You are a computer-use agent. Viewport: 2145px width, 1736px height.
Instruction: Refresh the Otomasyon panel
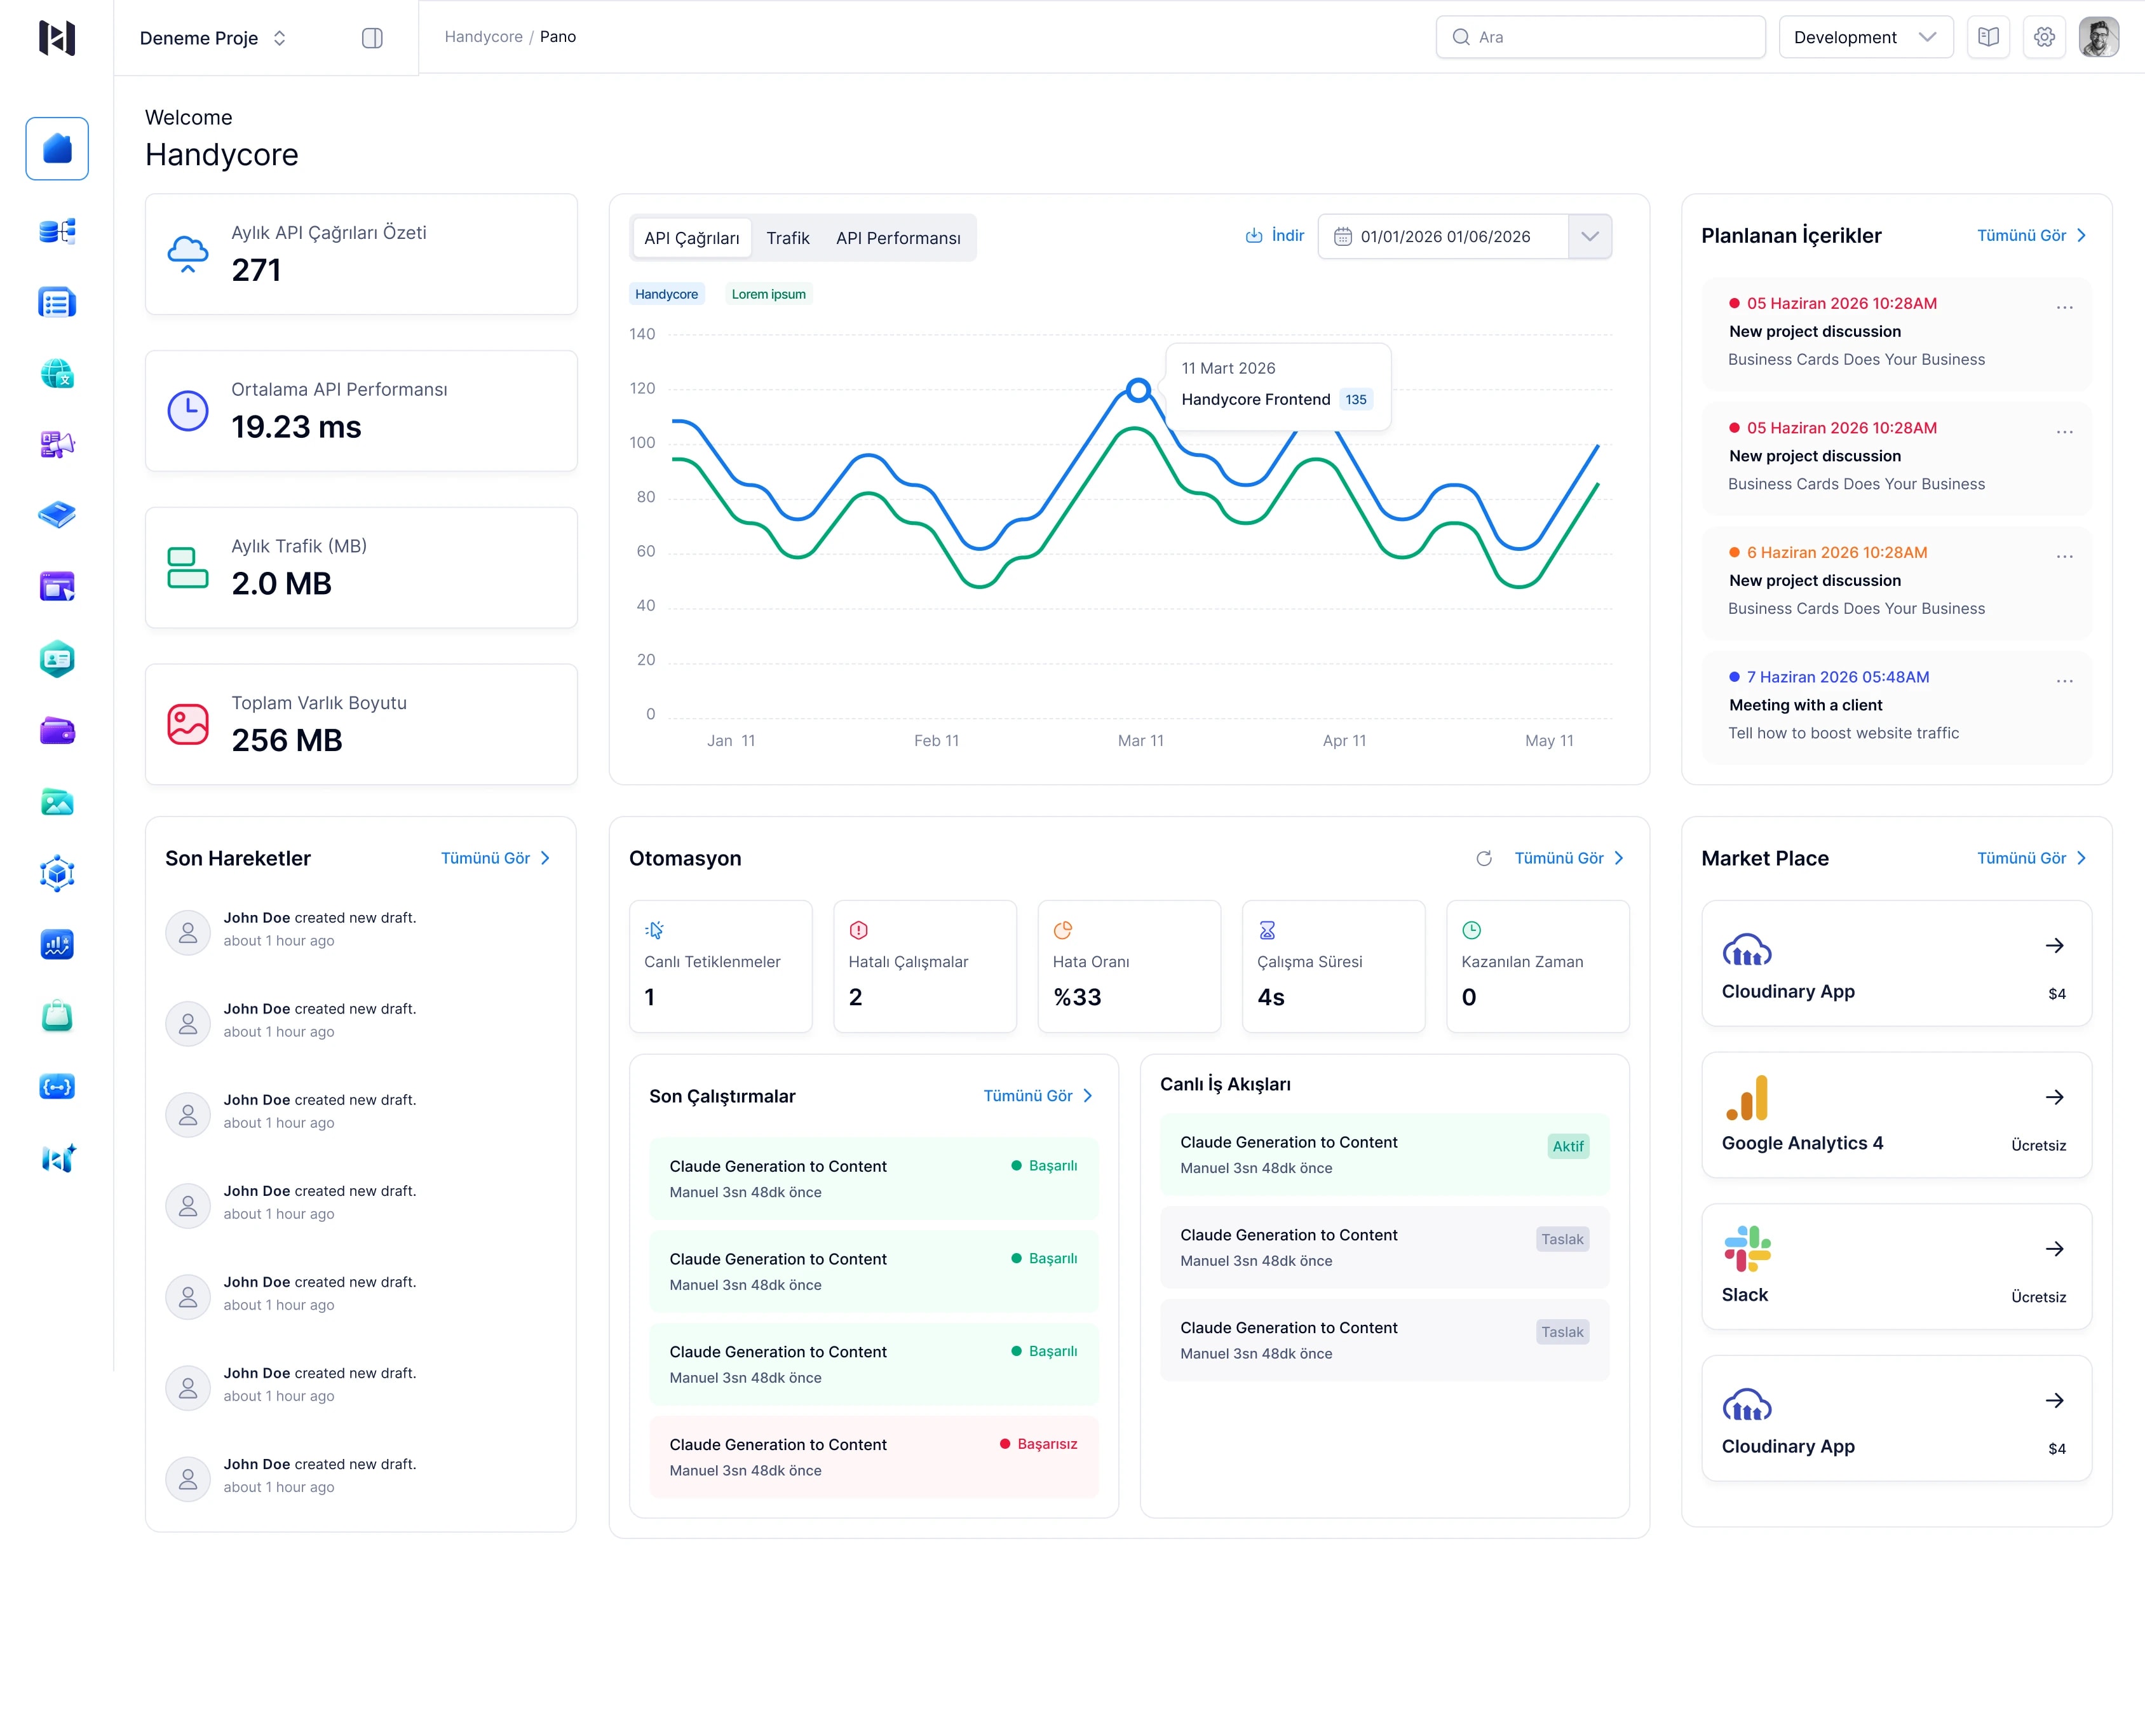(x=1484, y=858)
